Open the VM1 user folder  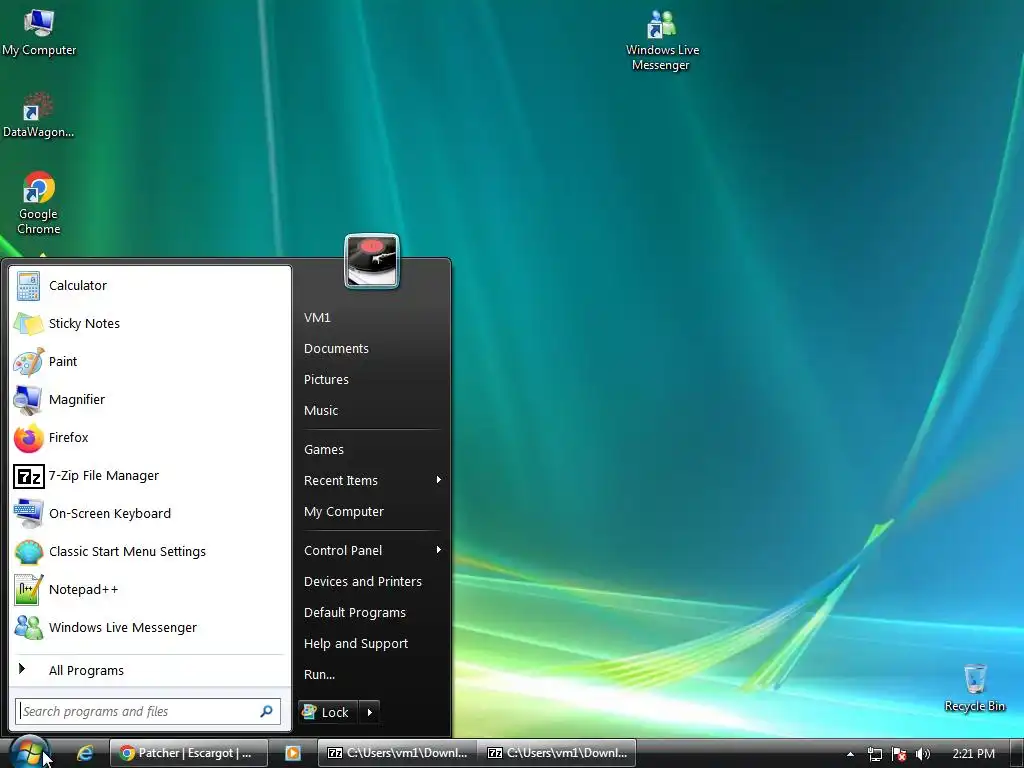[x=371, y=317]
